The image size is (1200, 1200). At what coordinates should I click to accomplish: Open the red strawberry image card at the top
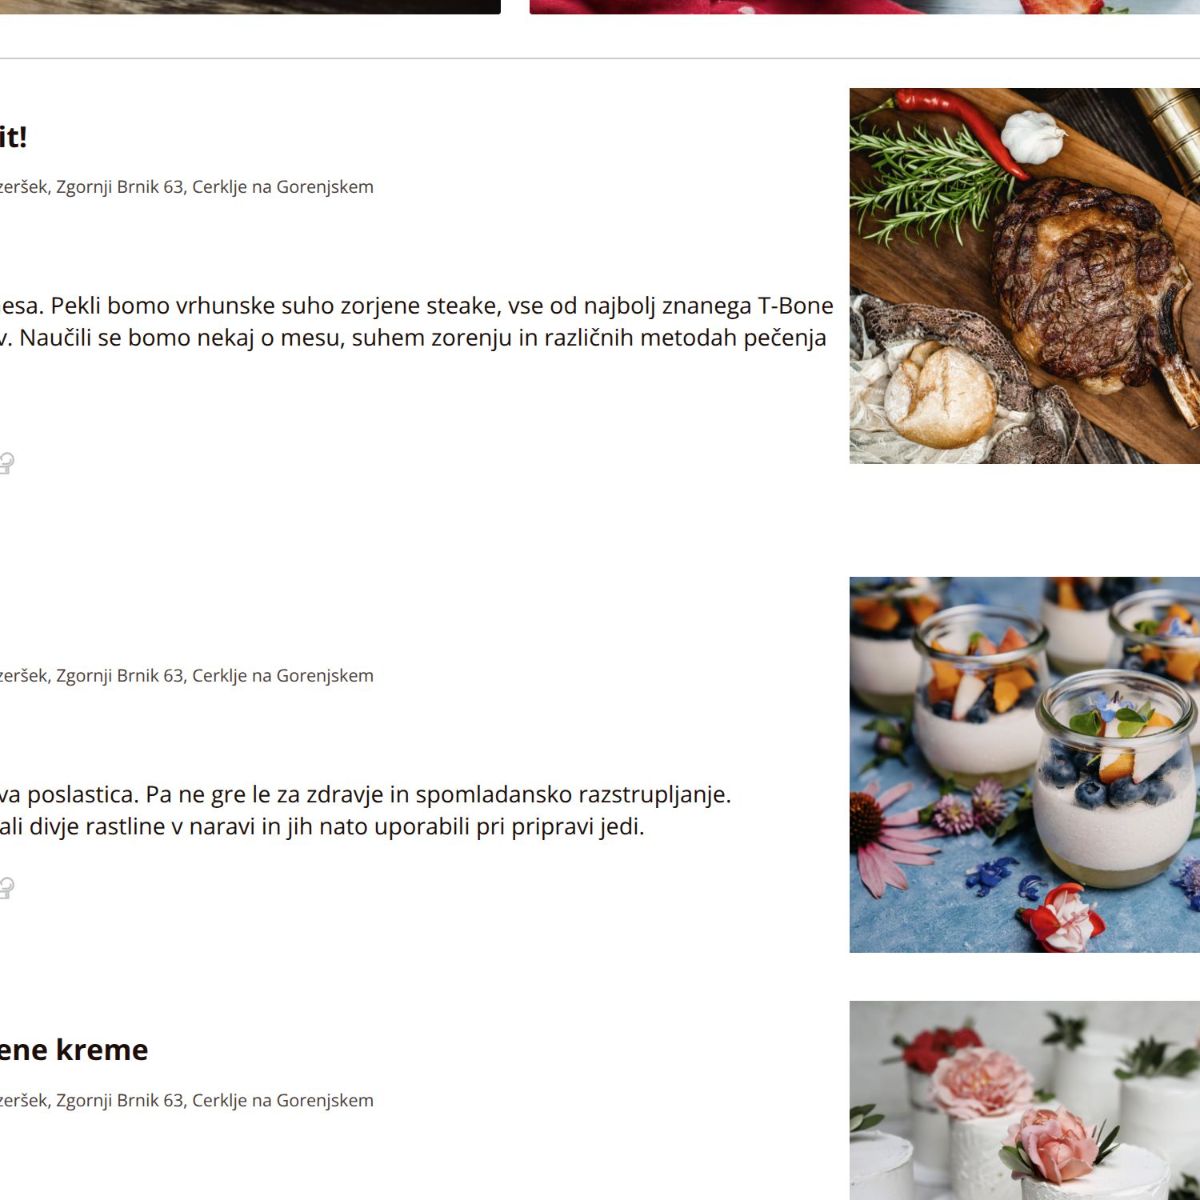(865, 7)
